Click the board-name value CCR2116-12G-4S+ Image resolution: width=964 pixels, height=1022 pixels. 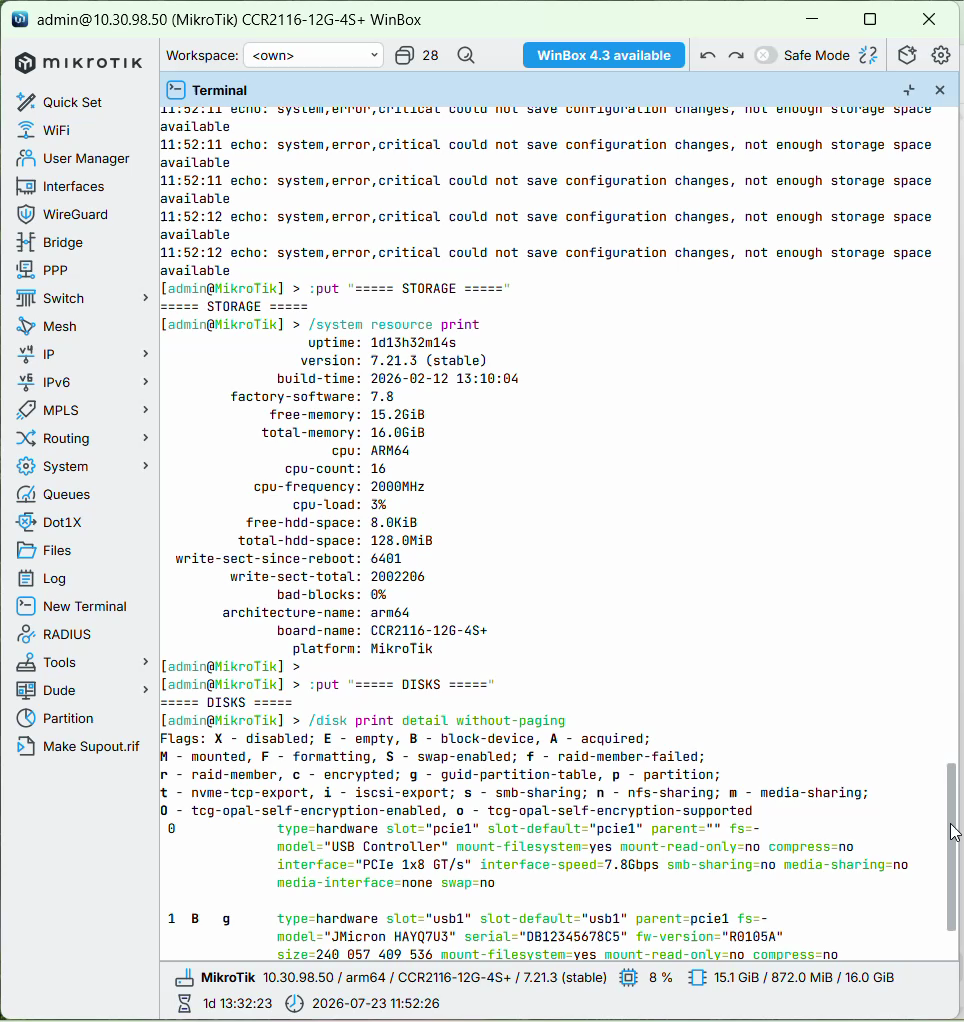pos(429,631)
